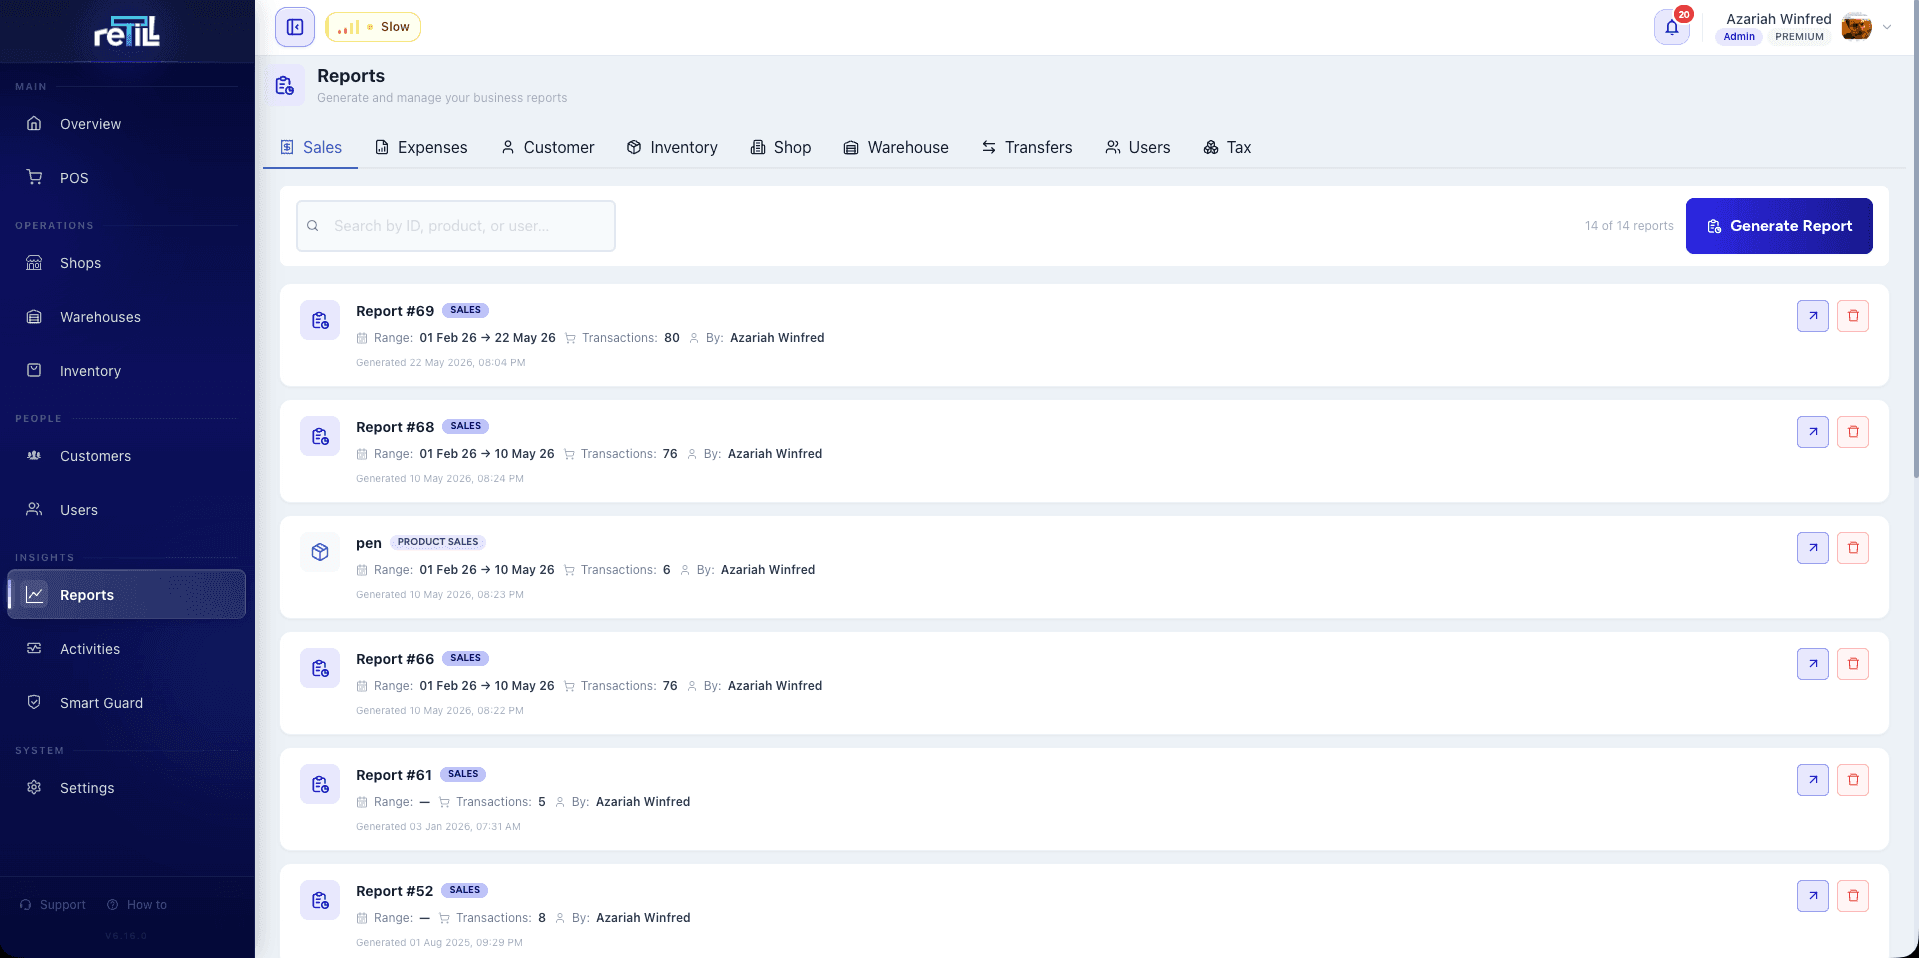Click the user profile avatar
Viewport: 1919px width, 958px height.
coord(1857,27)
